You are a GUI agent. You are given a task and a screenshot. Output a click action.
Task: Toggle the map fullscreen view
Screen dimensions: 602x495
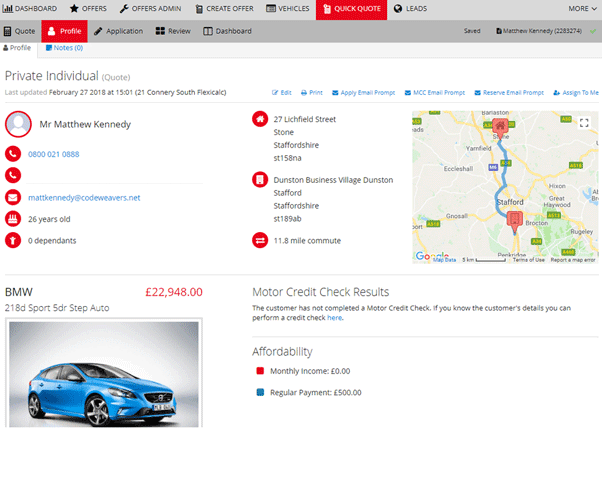pos(584,123)
